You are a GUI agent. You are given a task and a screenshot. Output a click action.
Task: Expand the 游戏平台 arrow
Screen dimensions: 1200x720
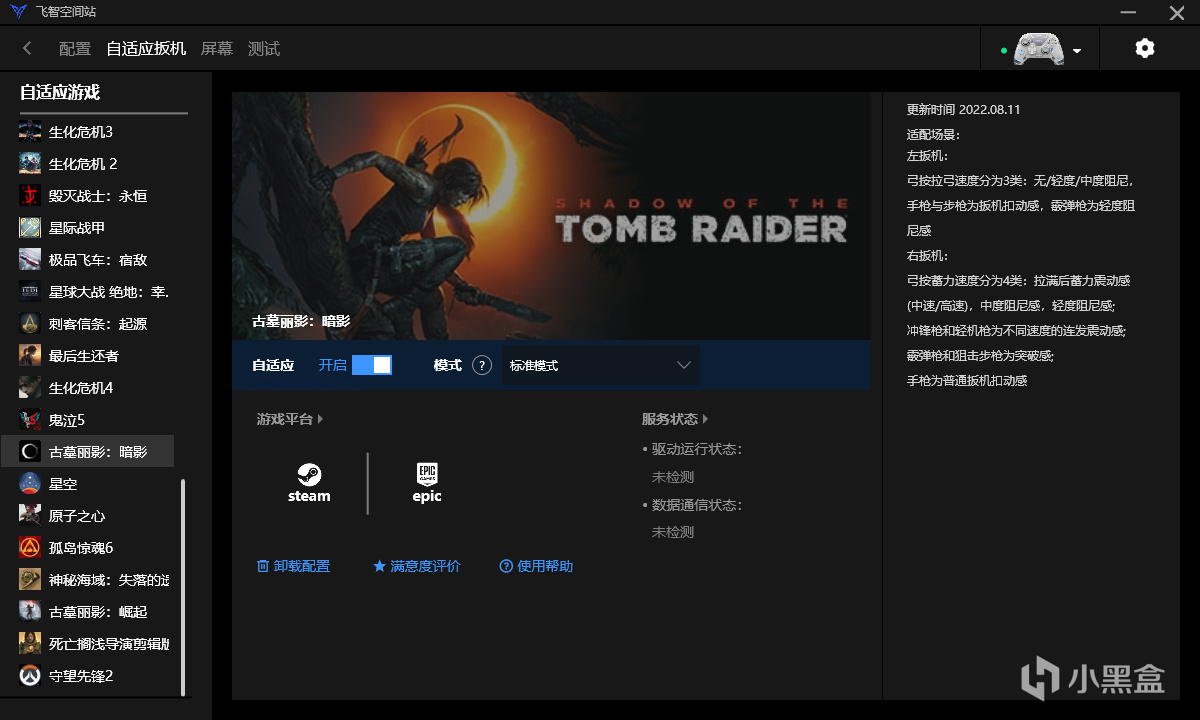coord(320,419)
